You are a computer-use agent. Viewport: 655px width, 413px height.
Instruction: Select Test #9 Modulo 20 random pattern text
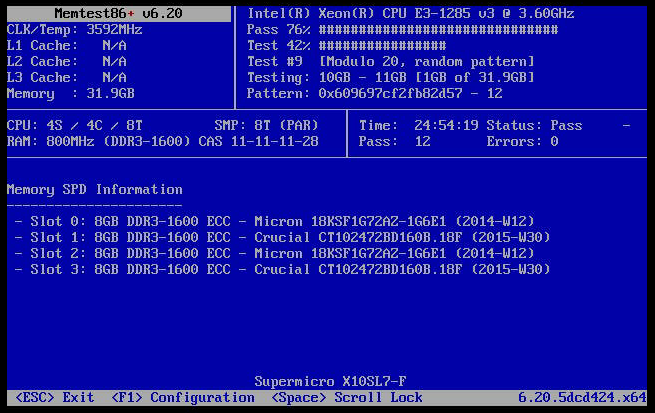coord(391,62)
